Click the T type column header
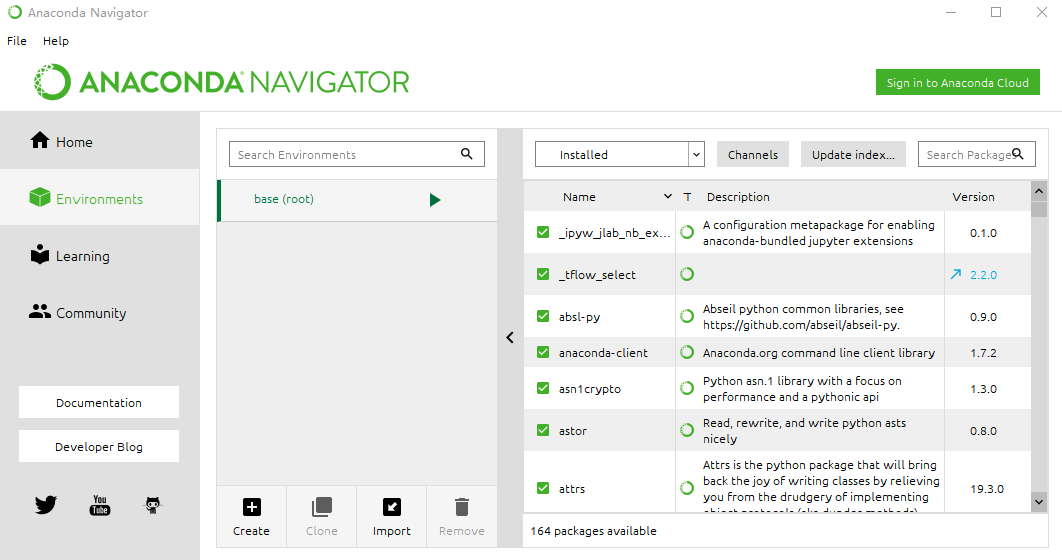This screenshot has height=560, width=1062. point(687,196)
